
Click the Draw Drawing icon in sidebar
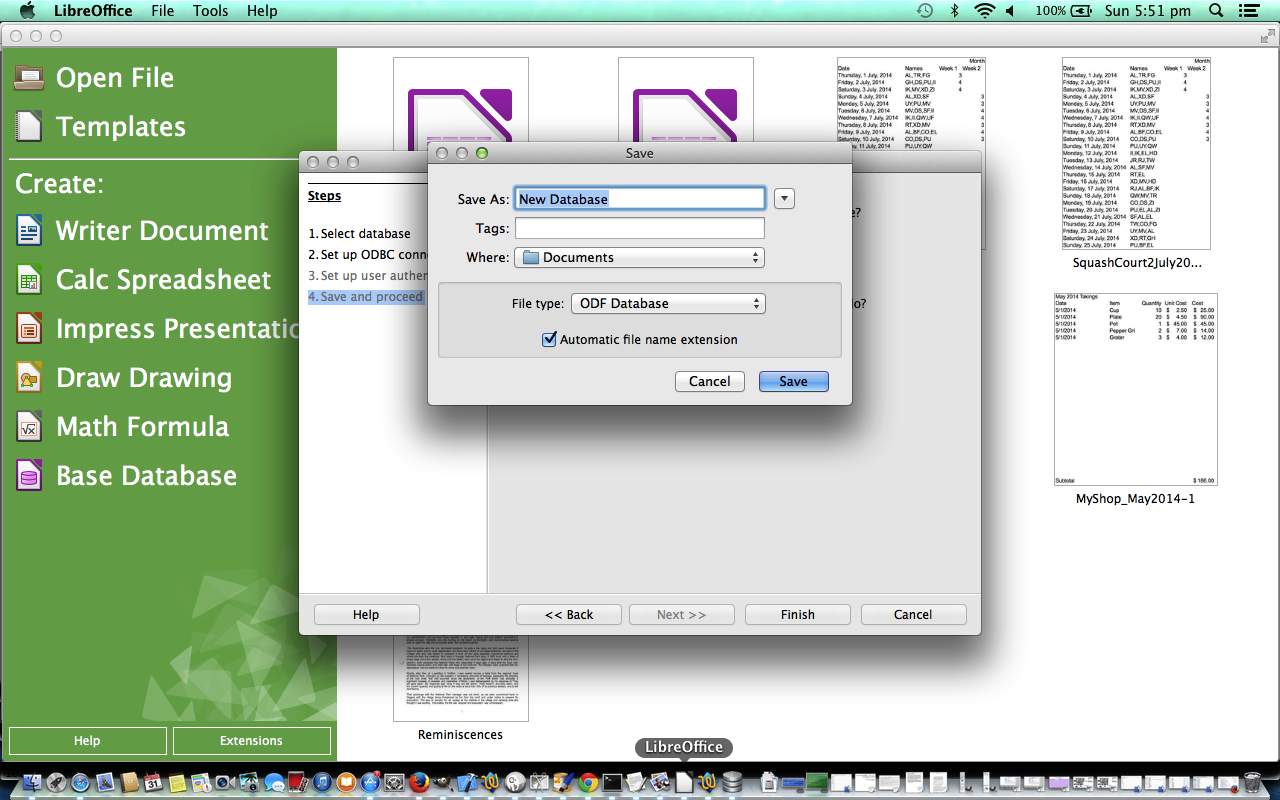click(x=29, y=378)
